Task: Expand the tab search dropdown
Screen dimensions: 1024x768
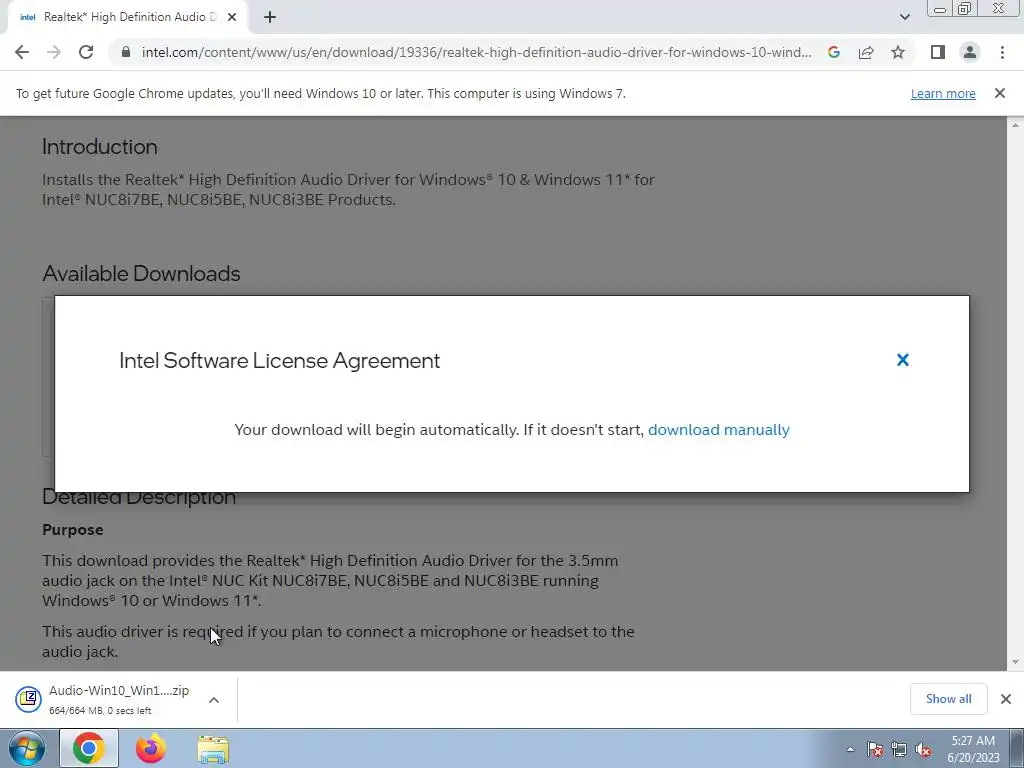Action: [904, 17]
